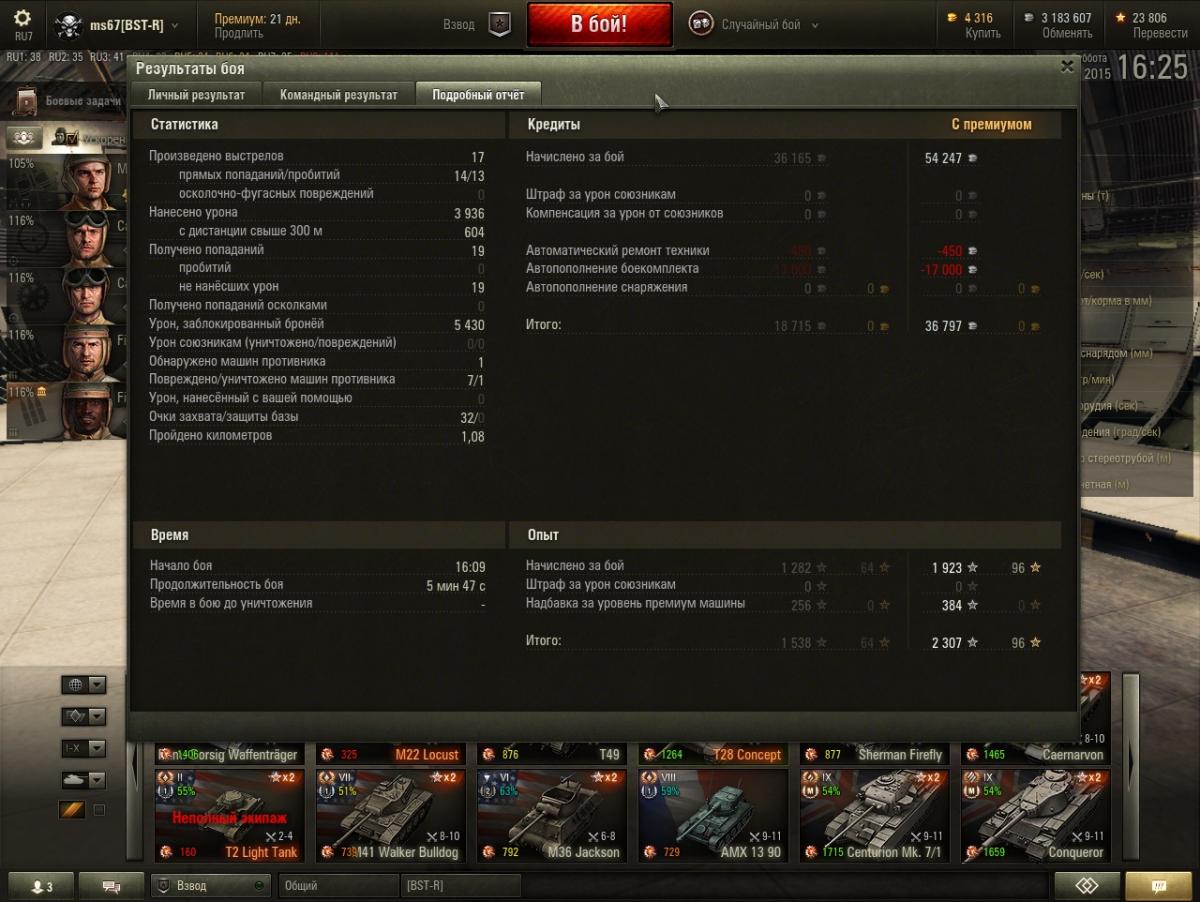The image size is (1200, 902).
Task: Click the RU7 server label under gear
Action: (x=23, y=36)
